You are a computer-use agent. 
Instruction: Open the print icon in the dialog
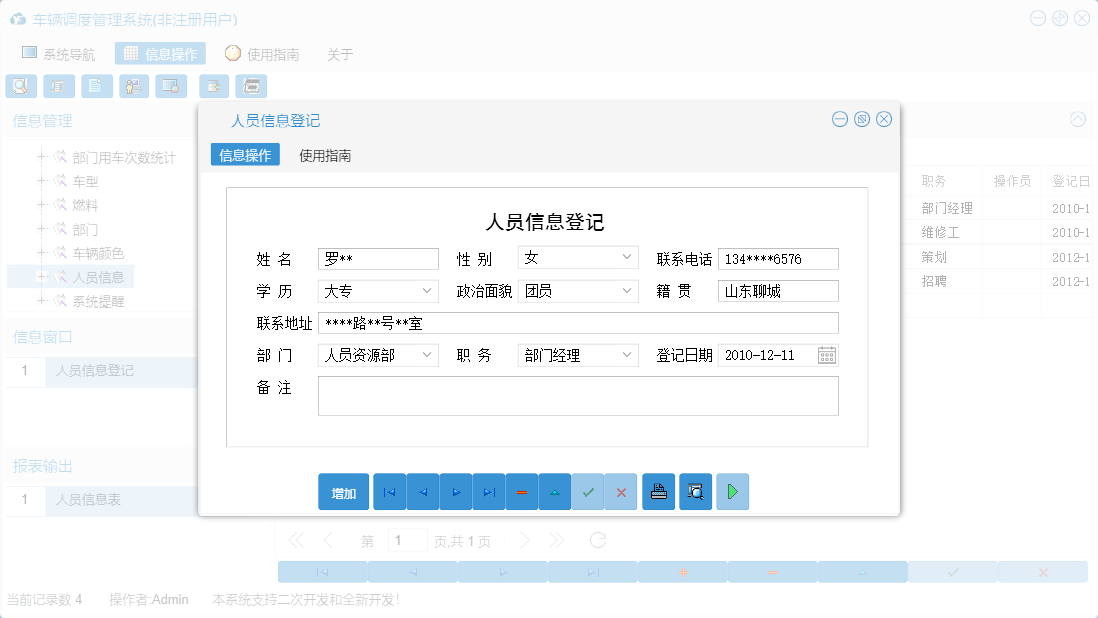[x=658, y=491]
